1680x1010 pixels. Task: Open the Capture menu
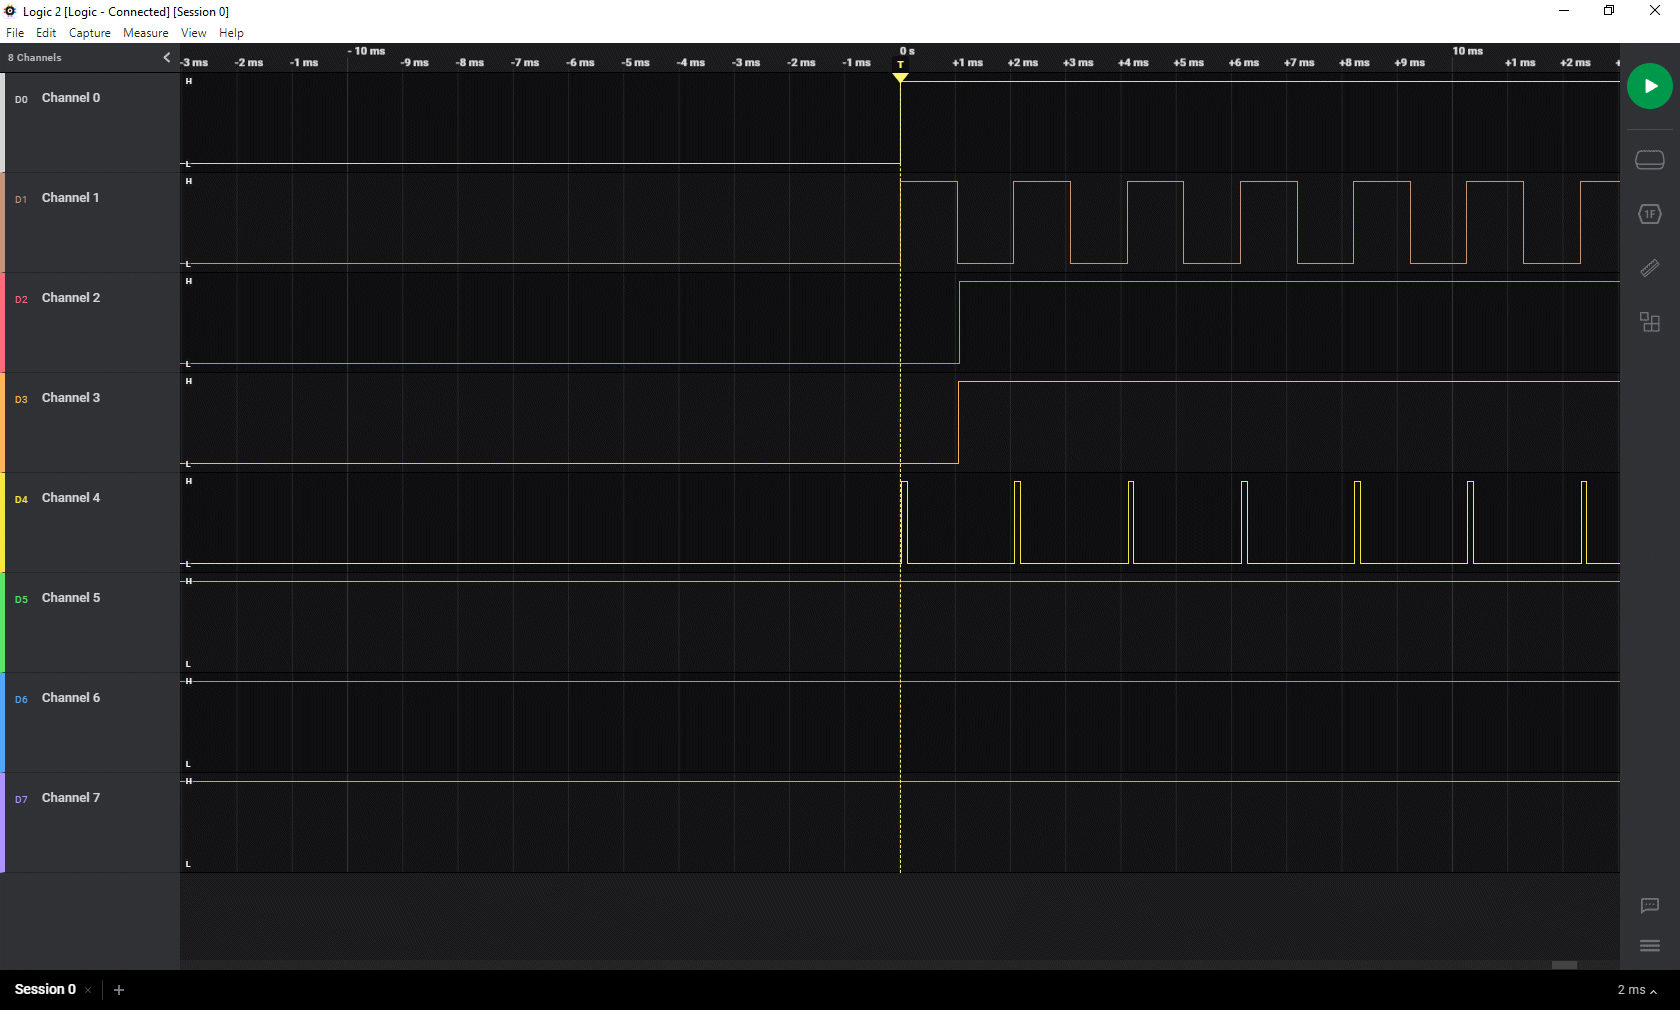90,33
